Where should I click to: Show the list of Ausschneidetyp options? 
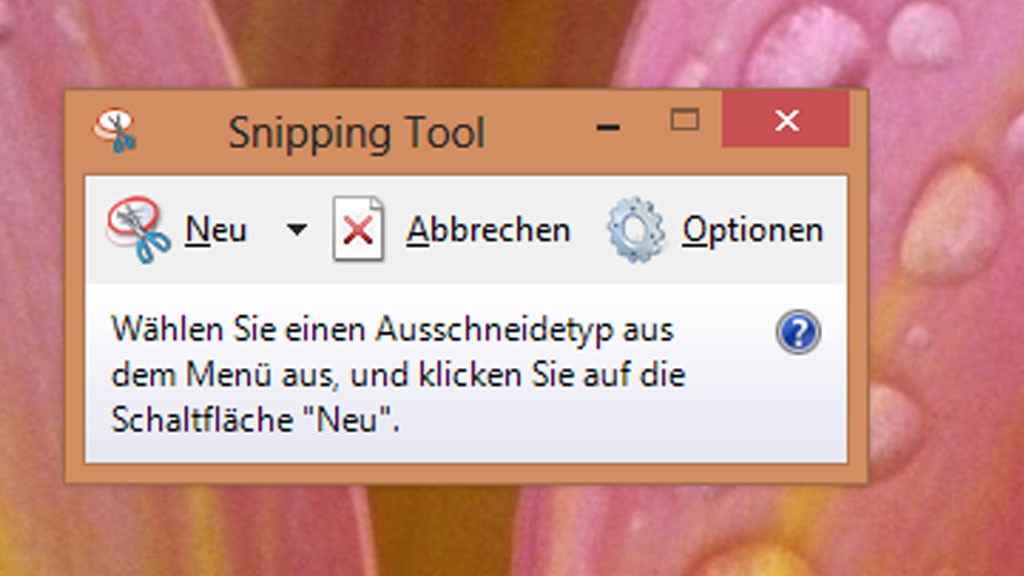[x=296, y=229]
